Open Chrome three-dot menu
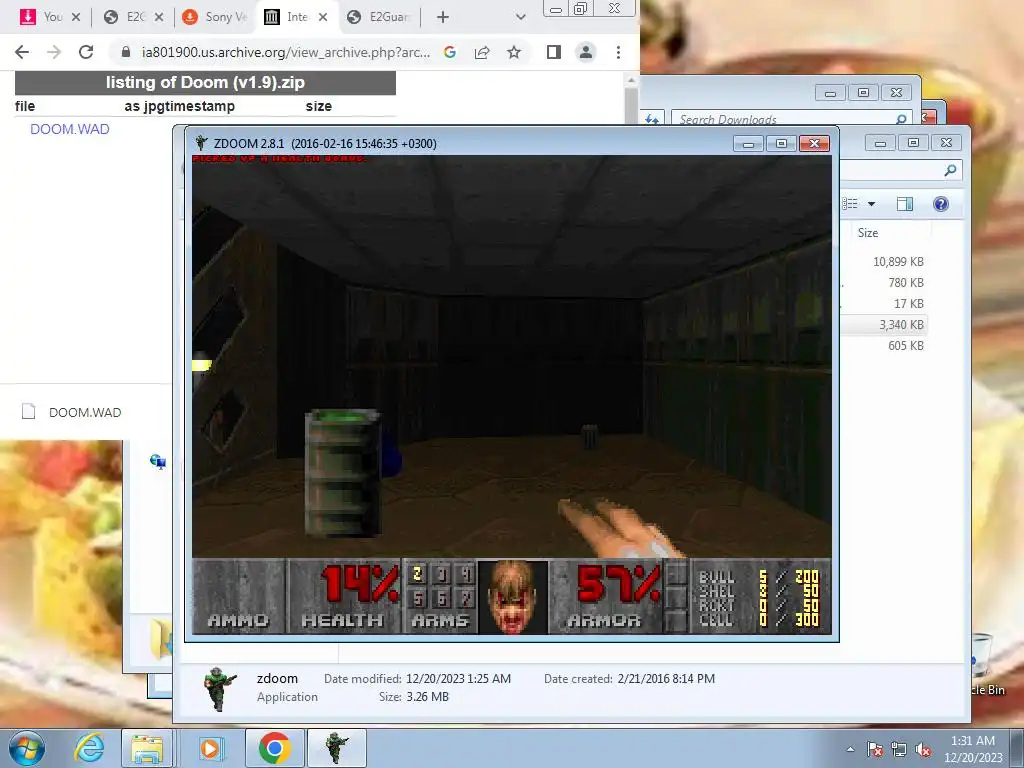1024x768 pixels. tap(618, 52)
